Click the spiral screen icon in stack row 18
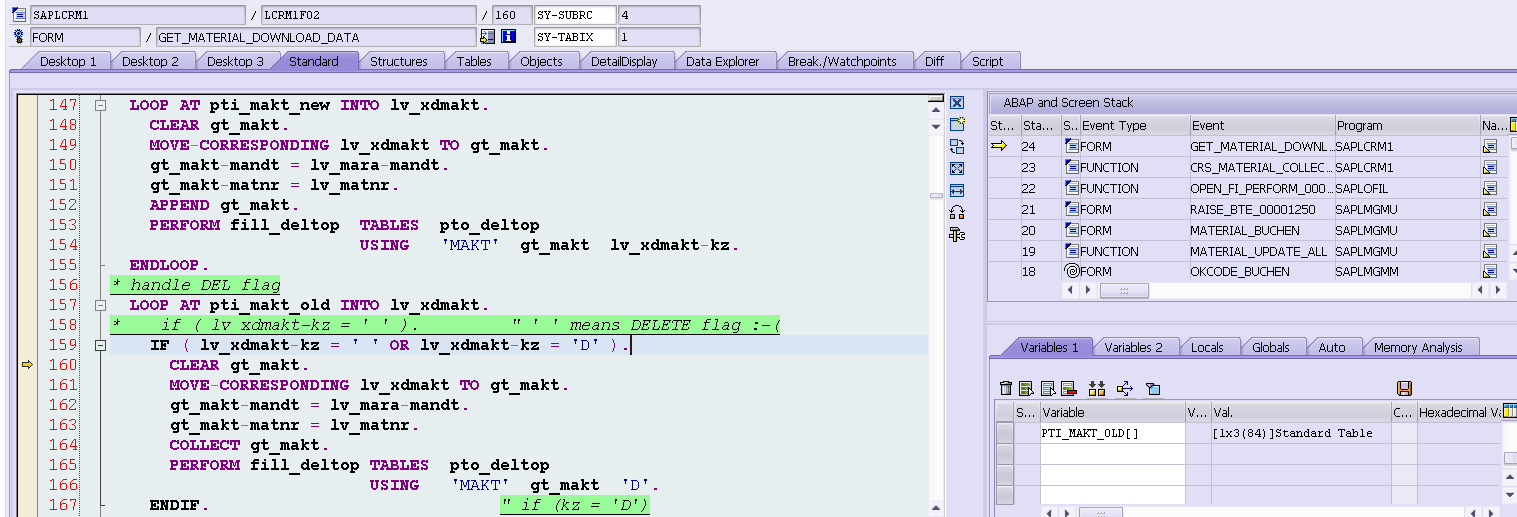Viewport: 1517px width, 517px height. 1071,271
